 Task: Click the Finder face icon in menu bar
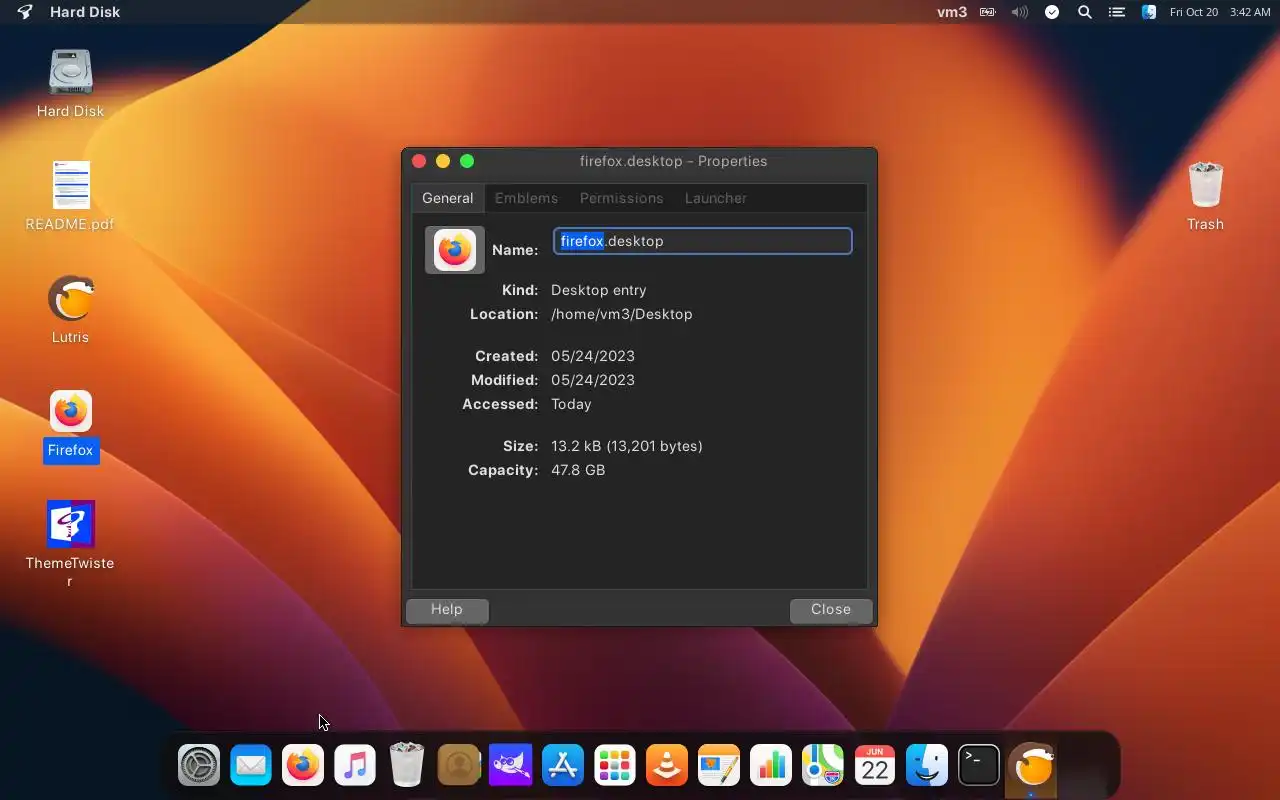click(x=1149, y=12)
